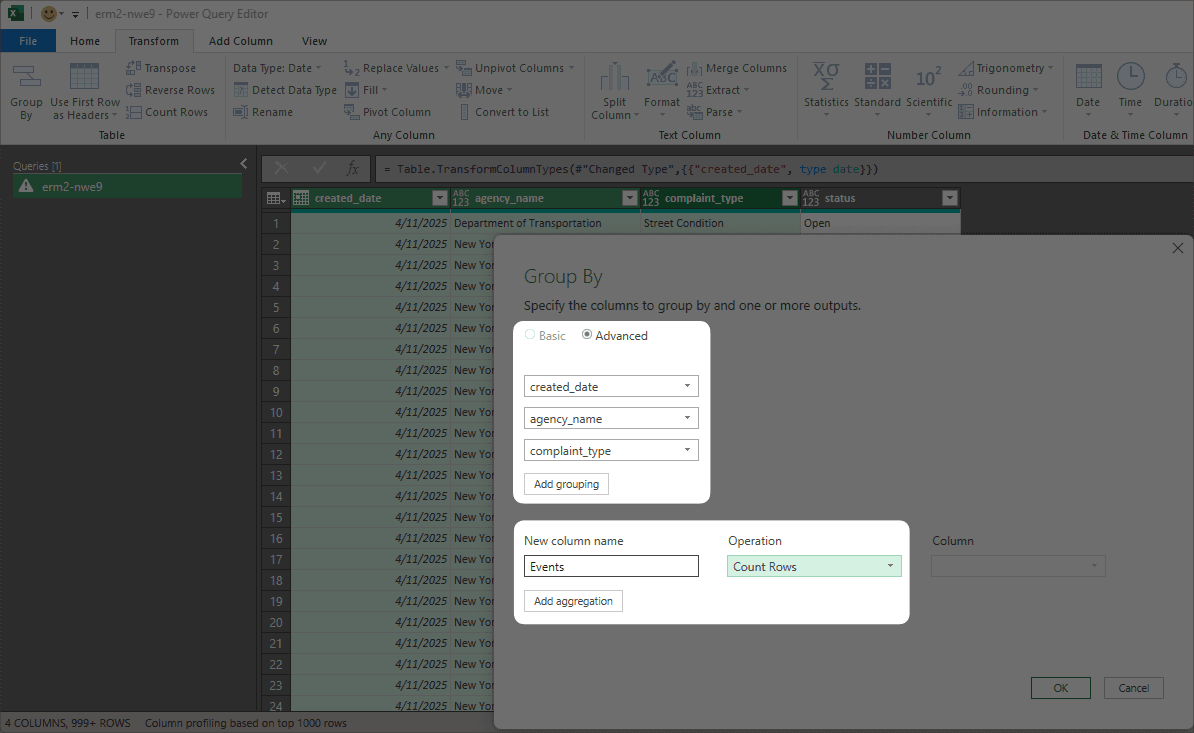The image size is (1194, 733).
Task: Click the Parse command
Action: point(714,112)
